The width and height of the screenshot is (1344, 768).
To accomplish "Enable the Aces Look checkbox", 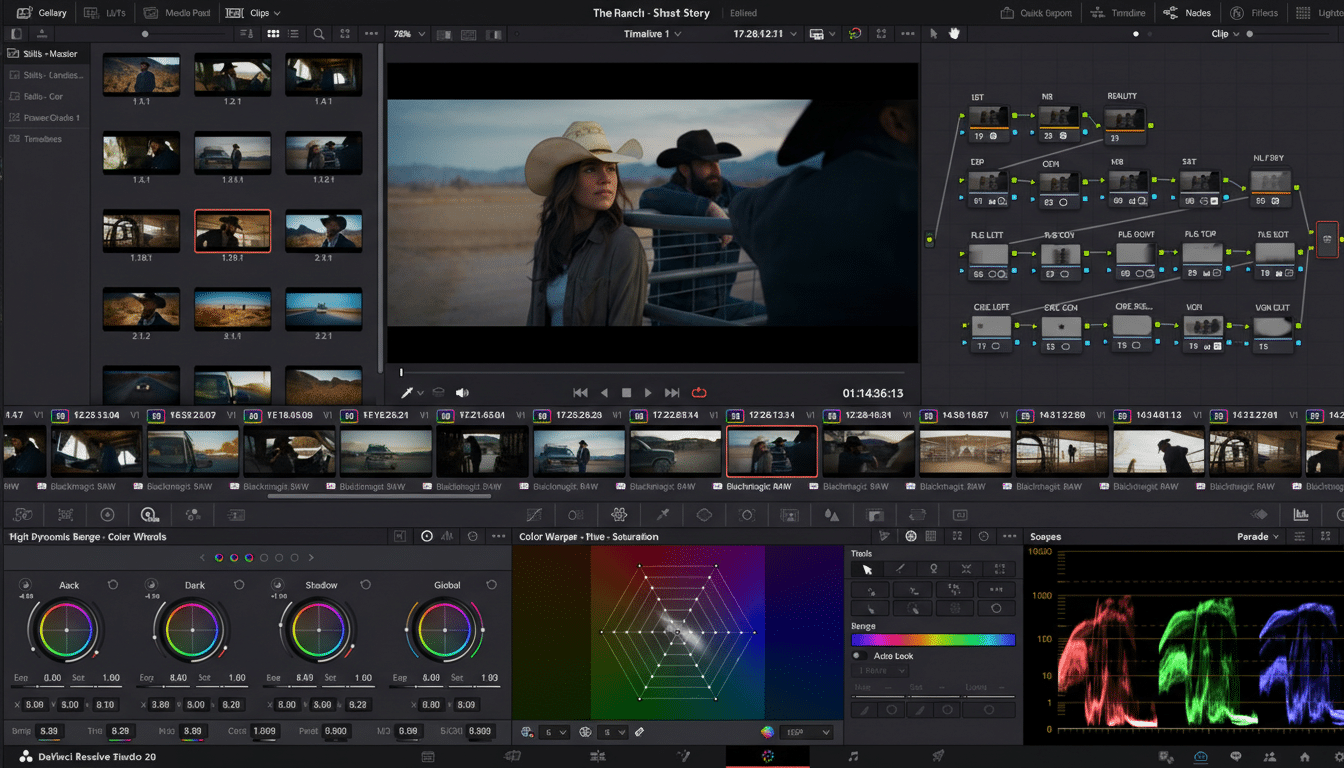I will pos(860,656).
